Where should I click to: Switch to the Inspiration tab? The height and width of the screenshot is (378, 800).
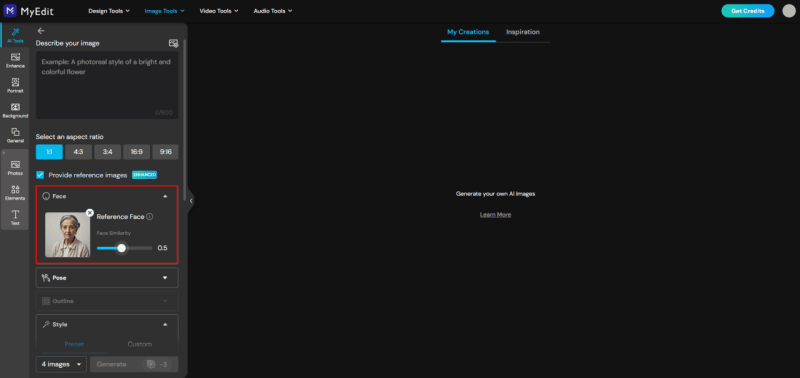[x=522, y=32]
